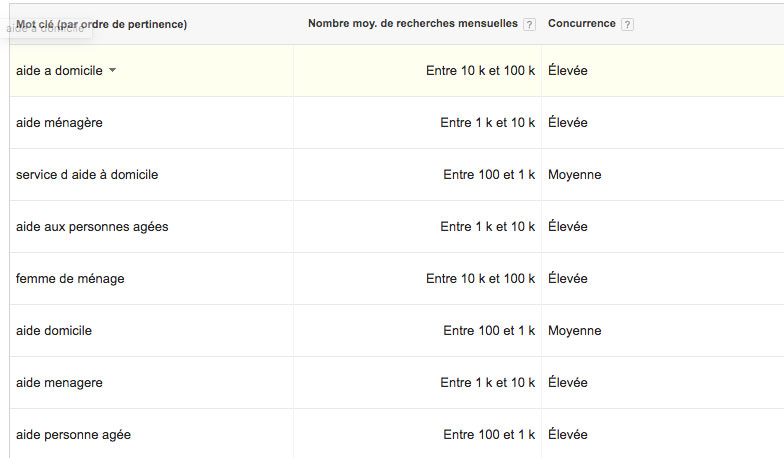This screenshot has height=458, width=784.
Task: Click search volume for aide personne agée
Action: [489, 434]
